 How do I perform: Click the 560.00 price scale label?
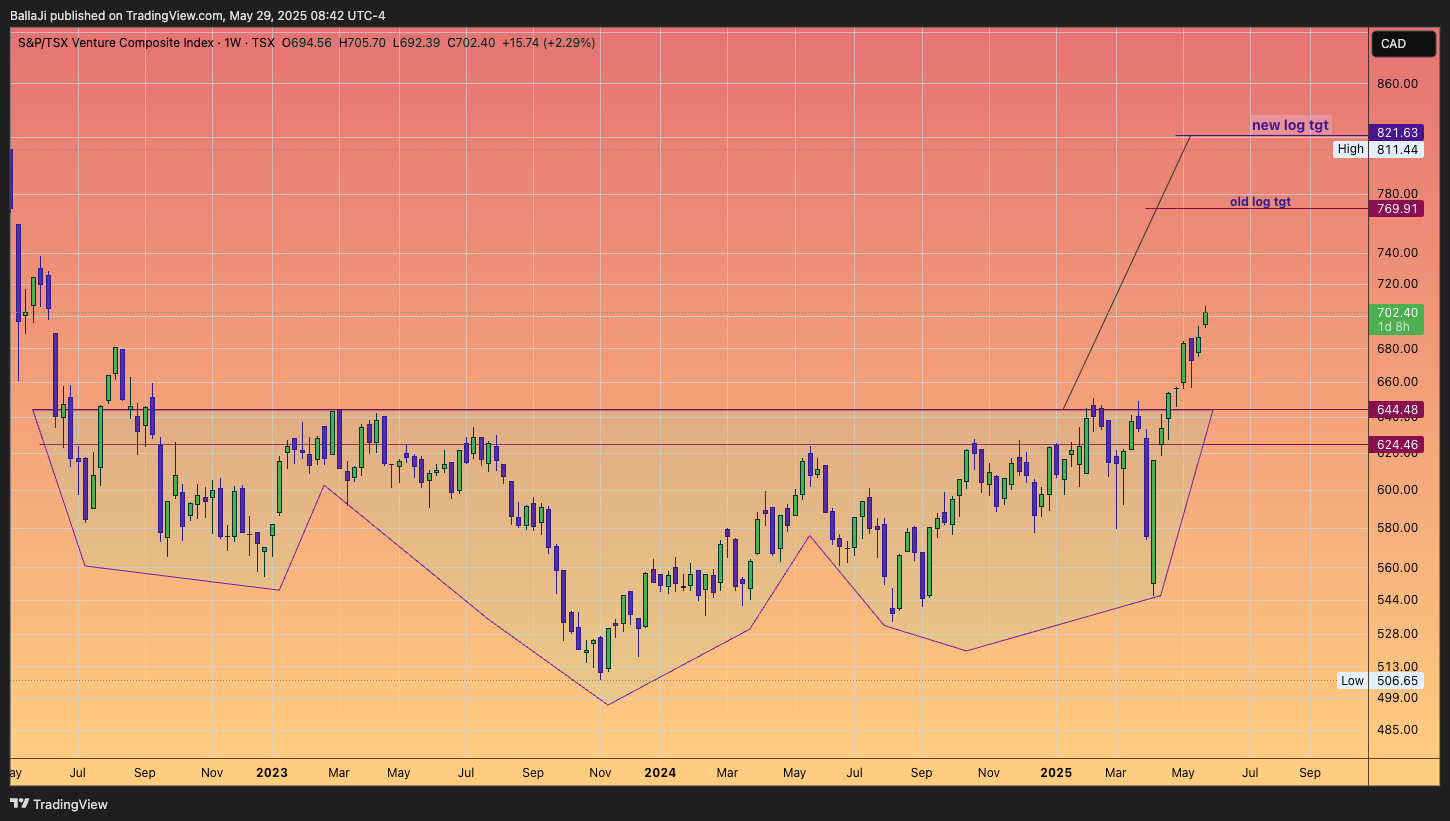pos(1397,568)
